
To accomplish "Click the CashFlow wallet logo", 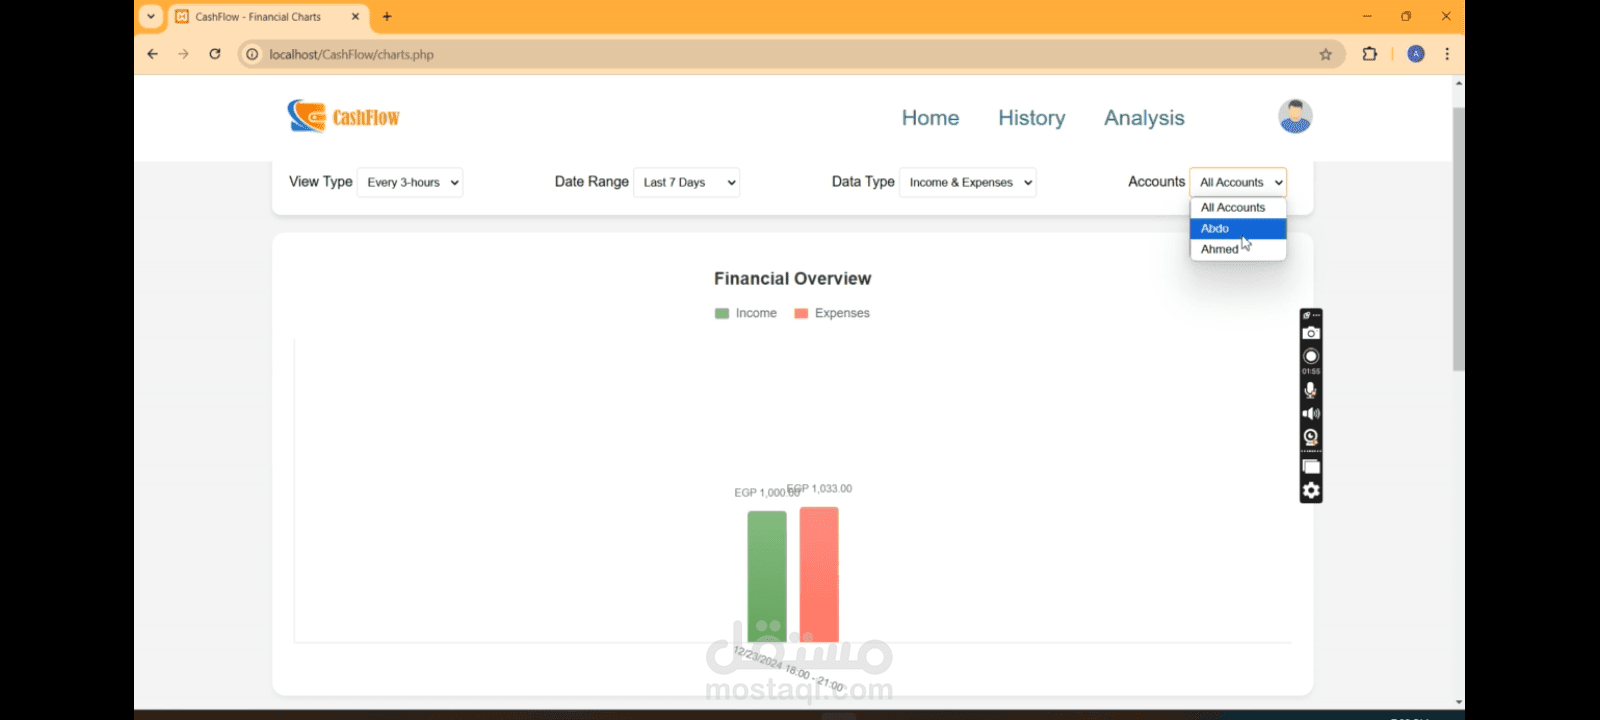I will point(343,117).
